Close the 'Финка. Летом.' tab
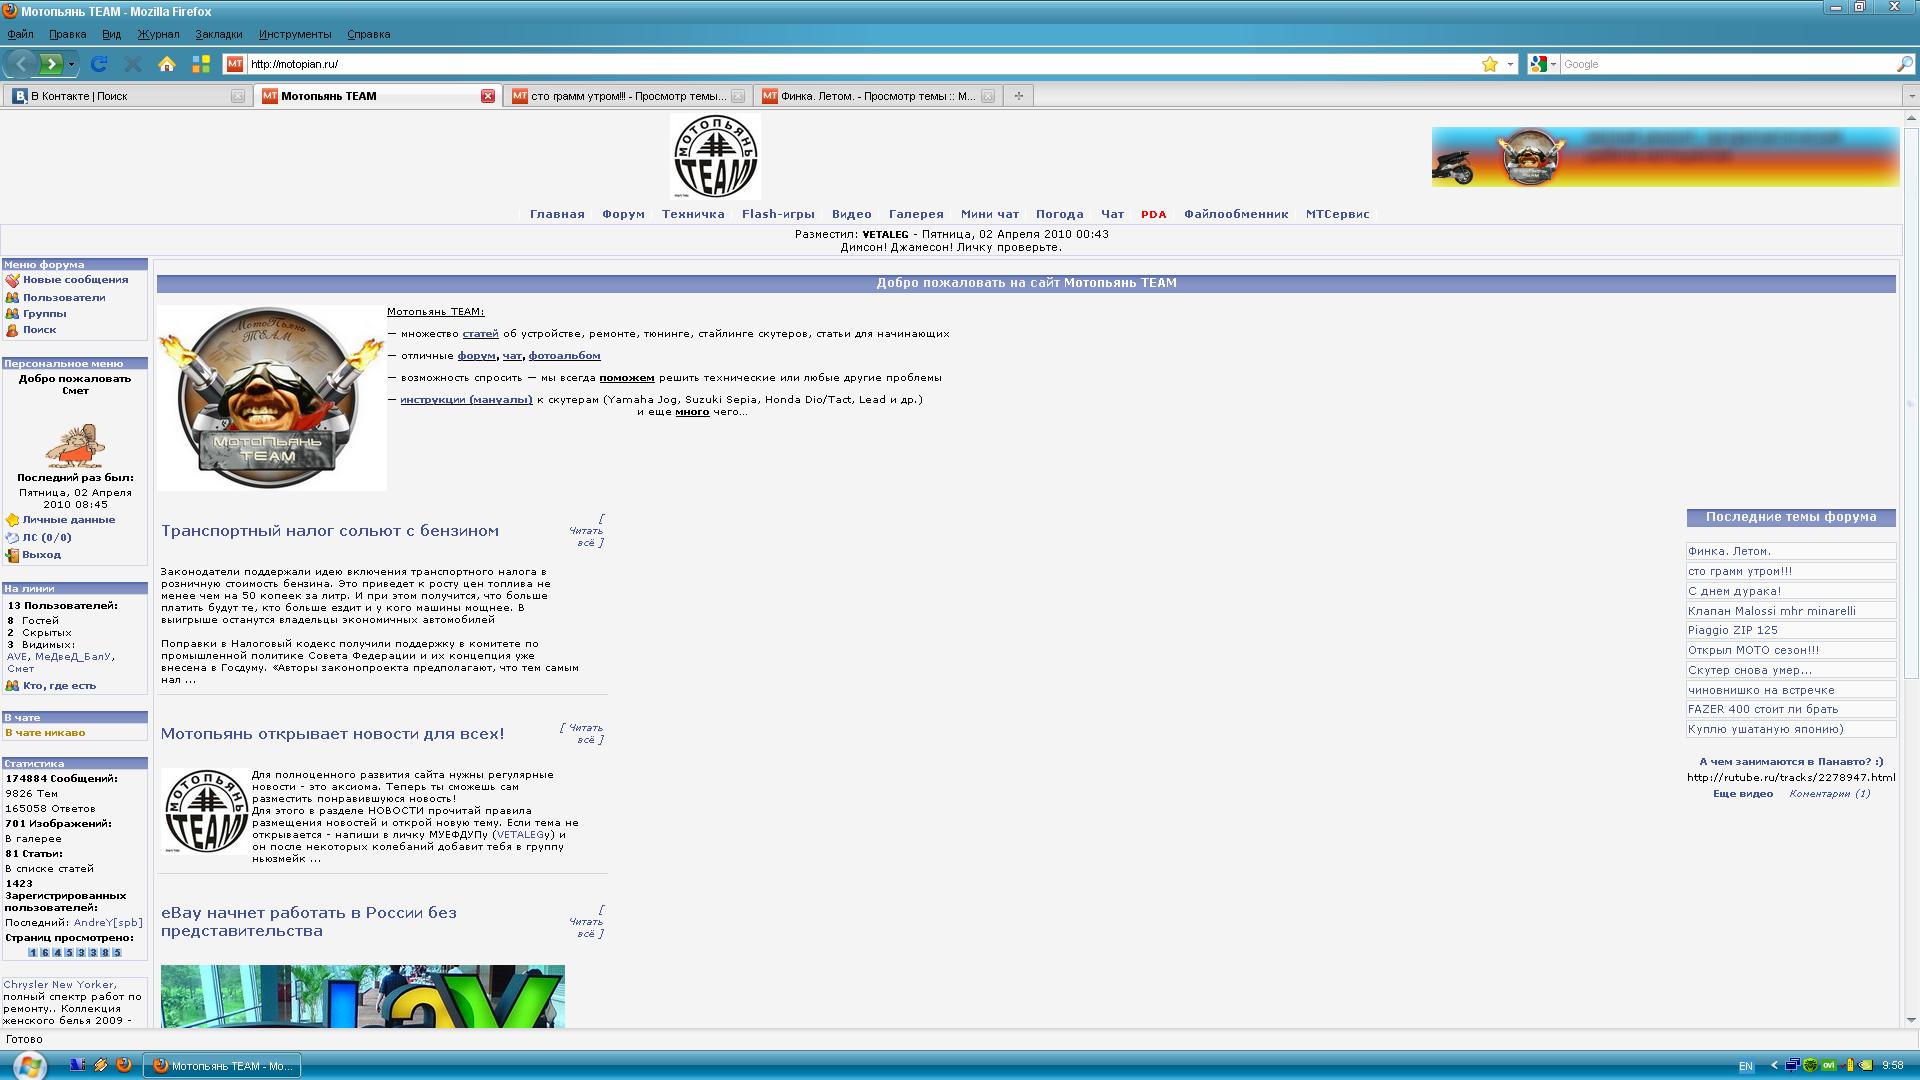Viewport: 1920px width, 1080px height. [x=988, y=96]
